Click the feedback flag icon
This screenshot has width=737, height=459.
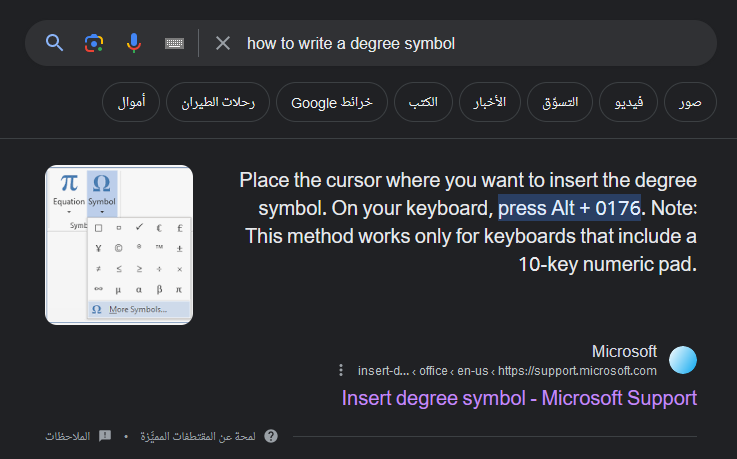(105, 436)
